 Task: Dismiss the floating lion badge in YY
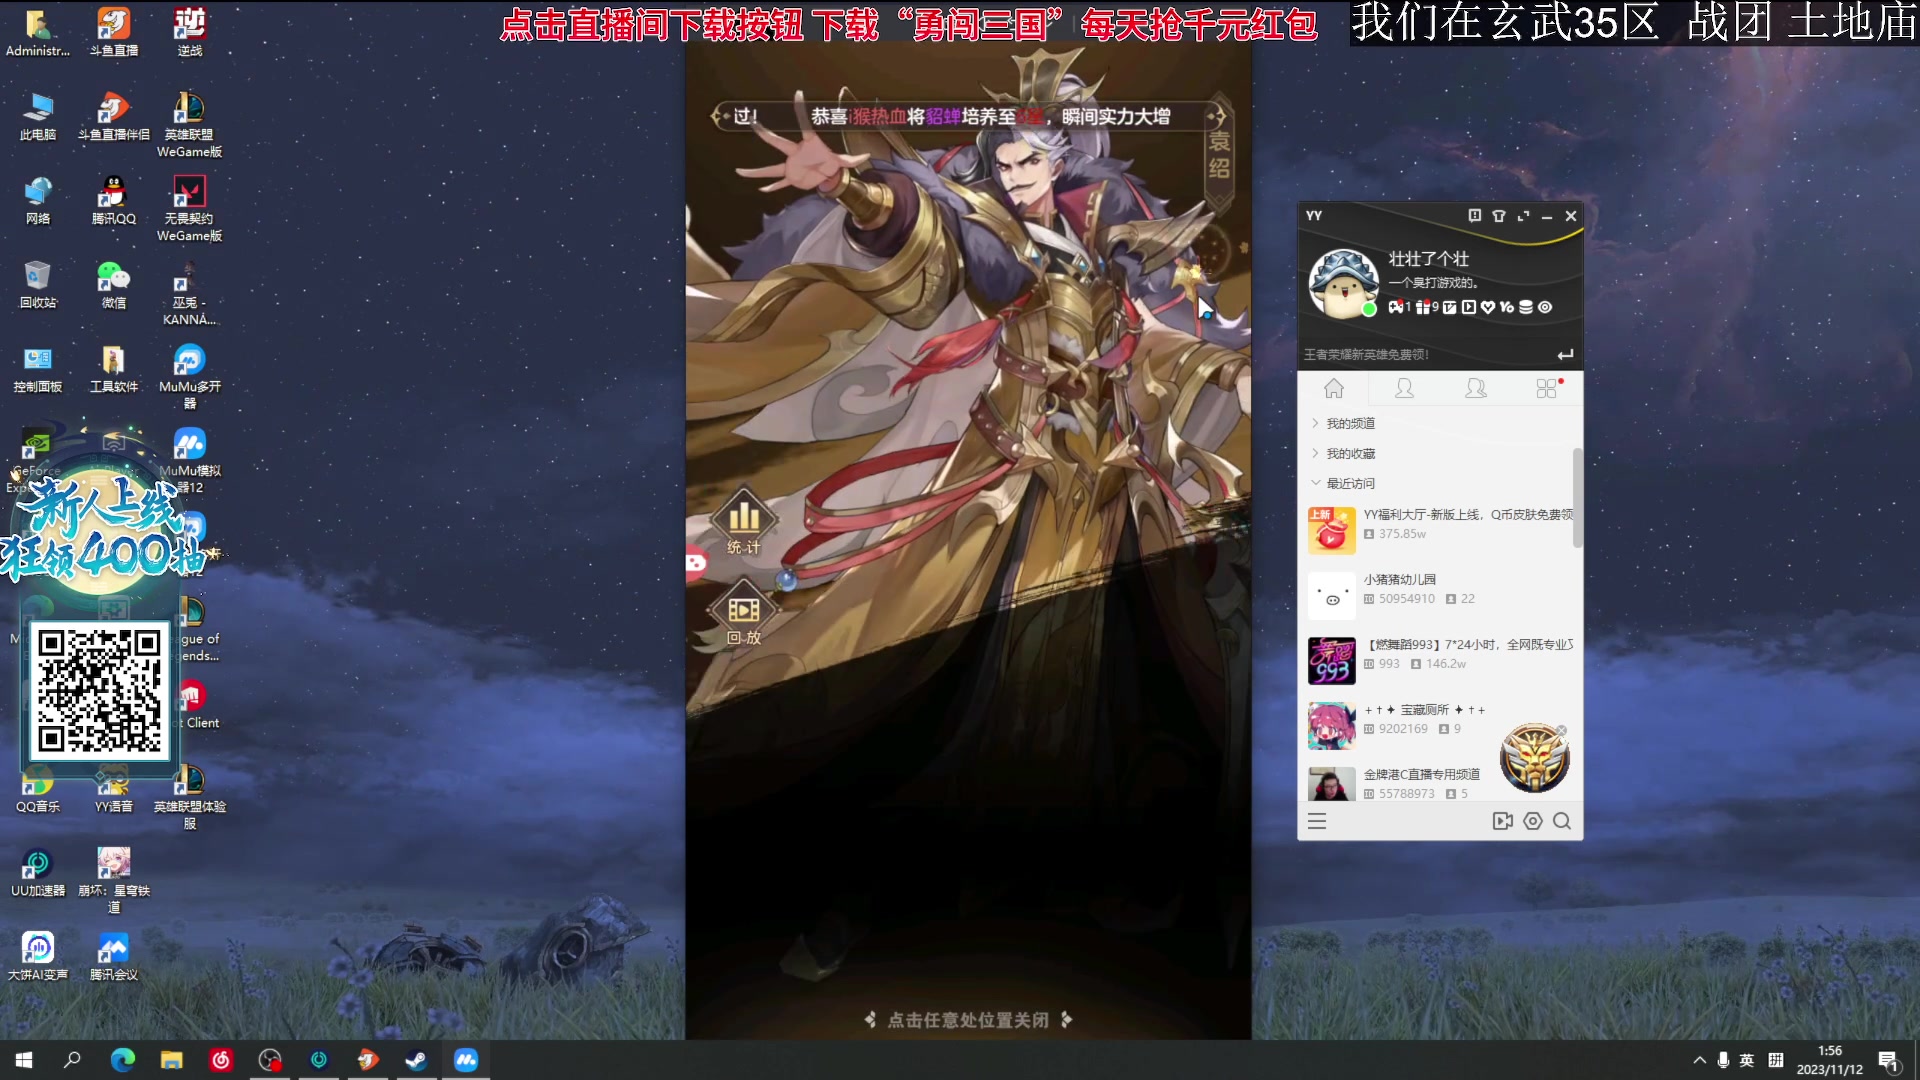tap(1562, 730)
